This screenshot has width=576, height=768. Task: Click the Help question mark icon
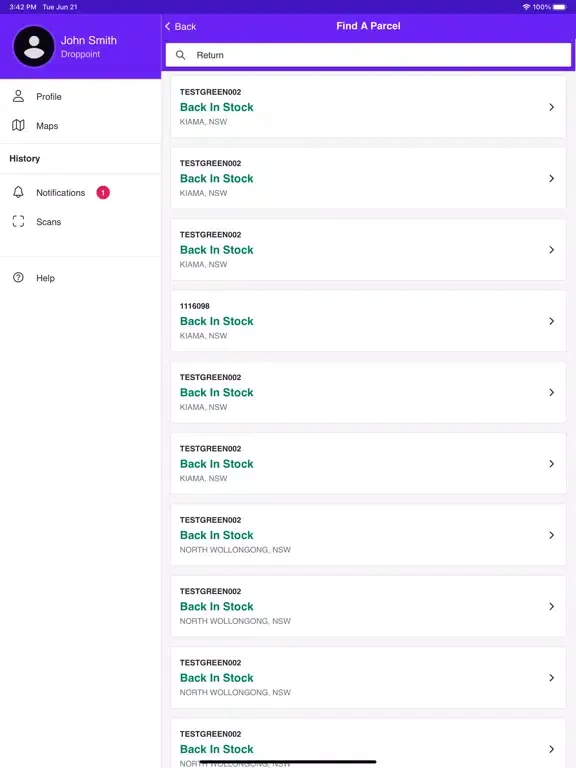[x=18, y=277]
